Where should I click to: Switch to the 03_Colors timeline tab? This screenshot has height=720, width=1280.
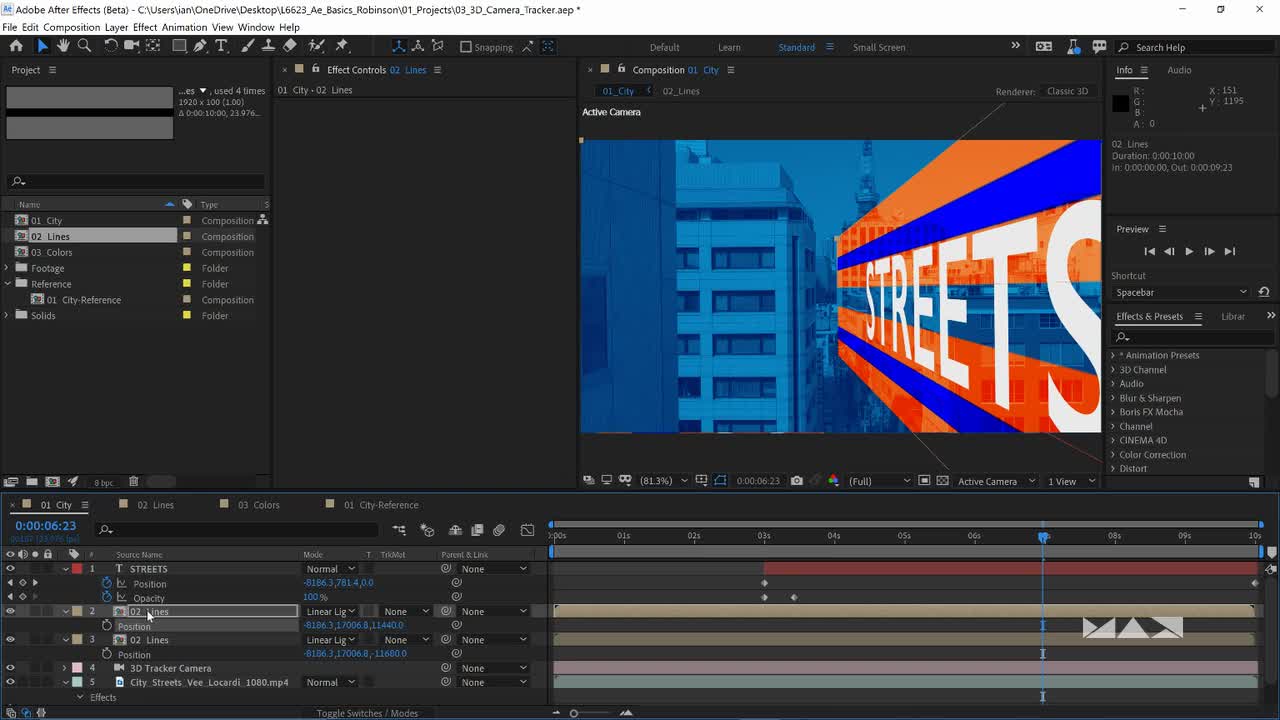(x=258, y=505)
